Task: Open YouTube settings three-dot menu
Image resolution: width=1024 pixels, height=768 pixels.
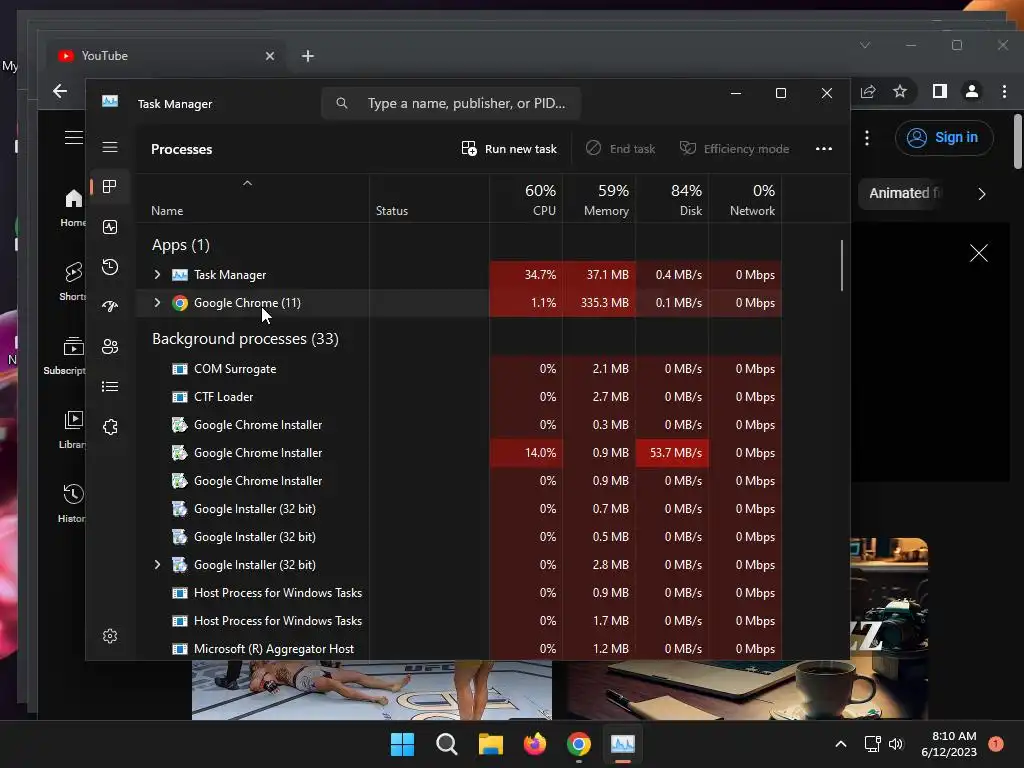Action: [x=867, y=138]
